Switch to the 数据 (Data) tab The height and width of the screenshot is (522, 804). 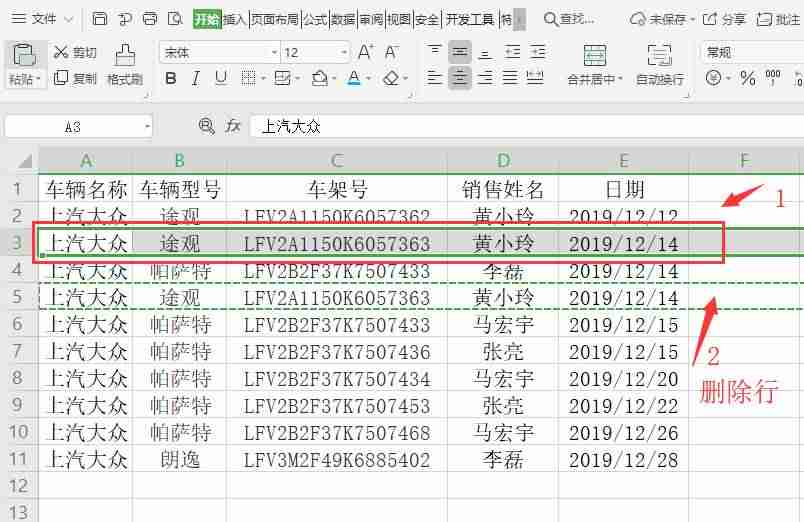click(343, 19)
